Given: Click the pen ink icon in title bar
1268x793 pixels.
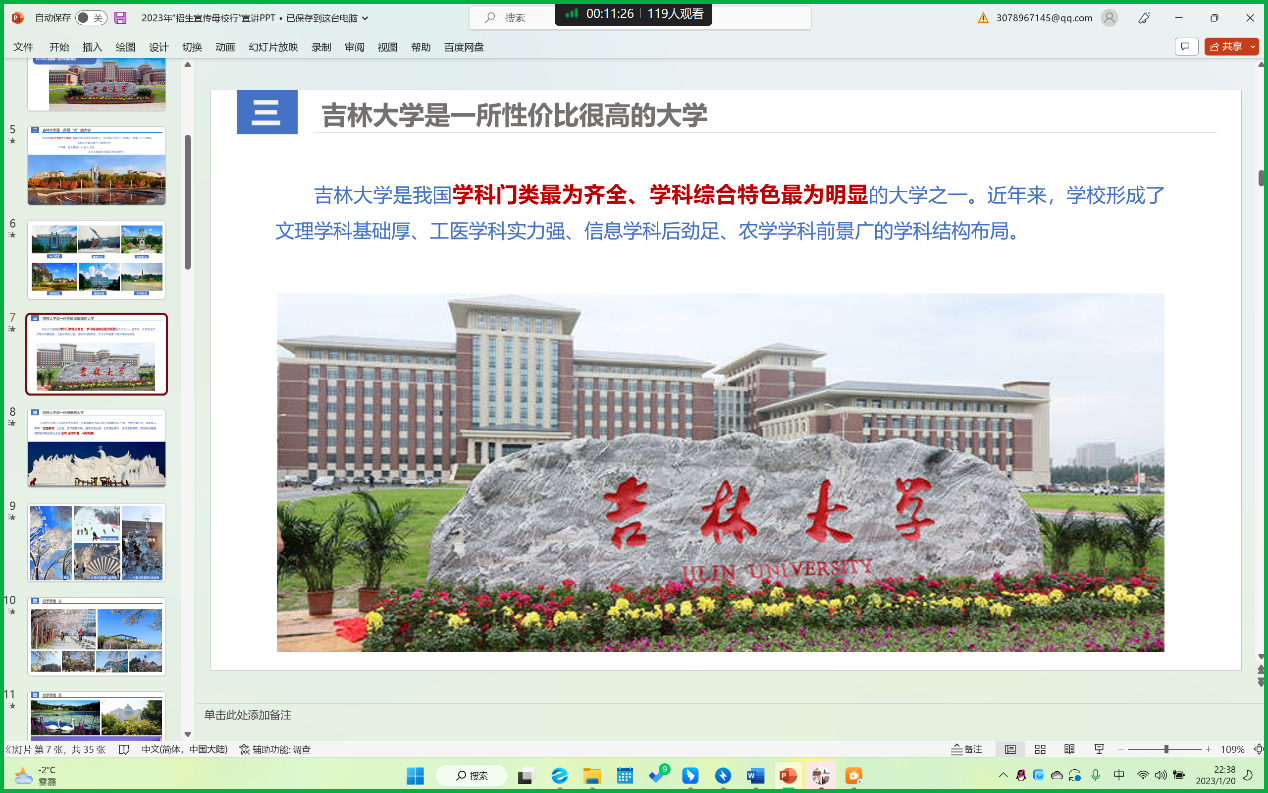Looking at the screenshot, I should tap(1144, 18).
